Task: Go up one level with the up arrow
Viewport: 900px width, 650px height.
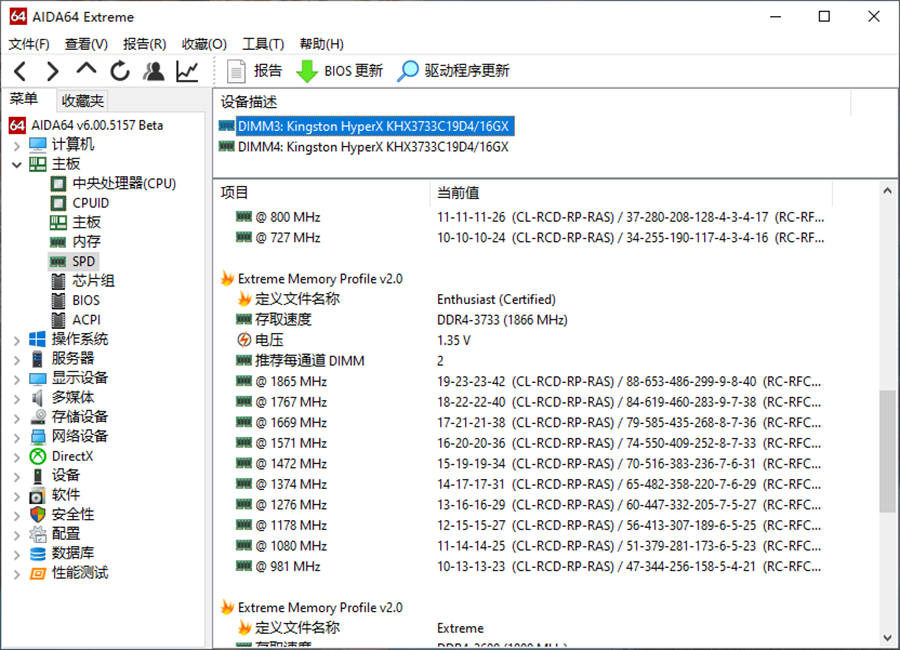Action: pyautogui.click(x=86, y=69)
